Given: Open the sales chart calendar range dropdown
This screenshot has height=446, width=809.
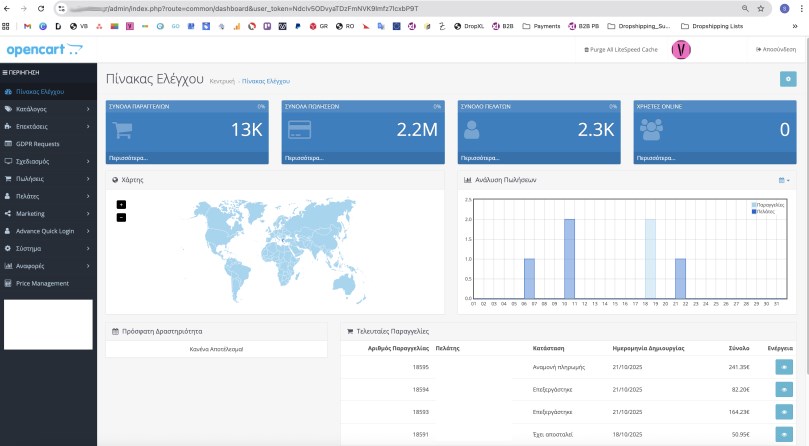Looking at the screenshot, I should click(x=784, y=180).
